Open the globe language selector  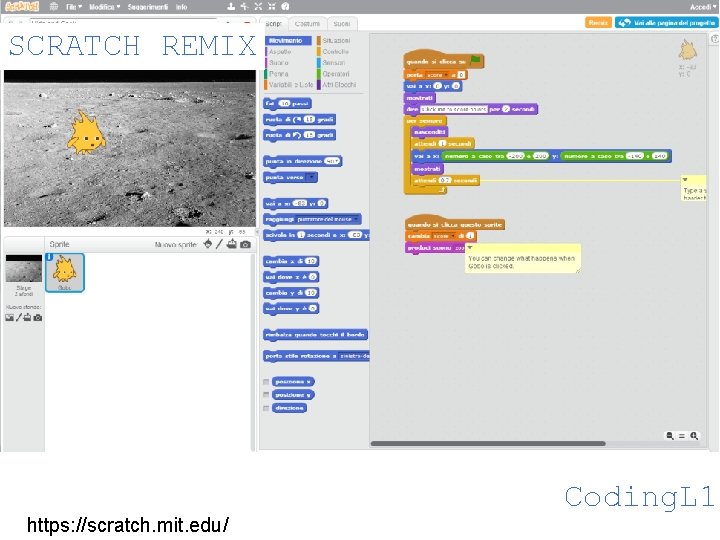click(x=54, y=7)
